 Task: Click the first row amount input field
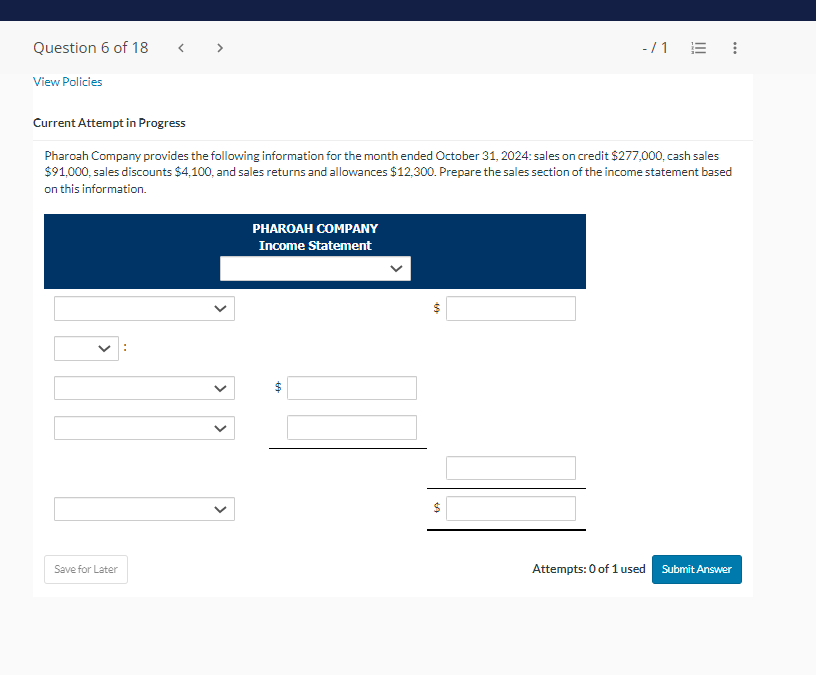pyautogui.click(x=511, y=309)
